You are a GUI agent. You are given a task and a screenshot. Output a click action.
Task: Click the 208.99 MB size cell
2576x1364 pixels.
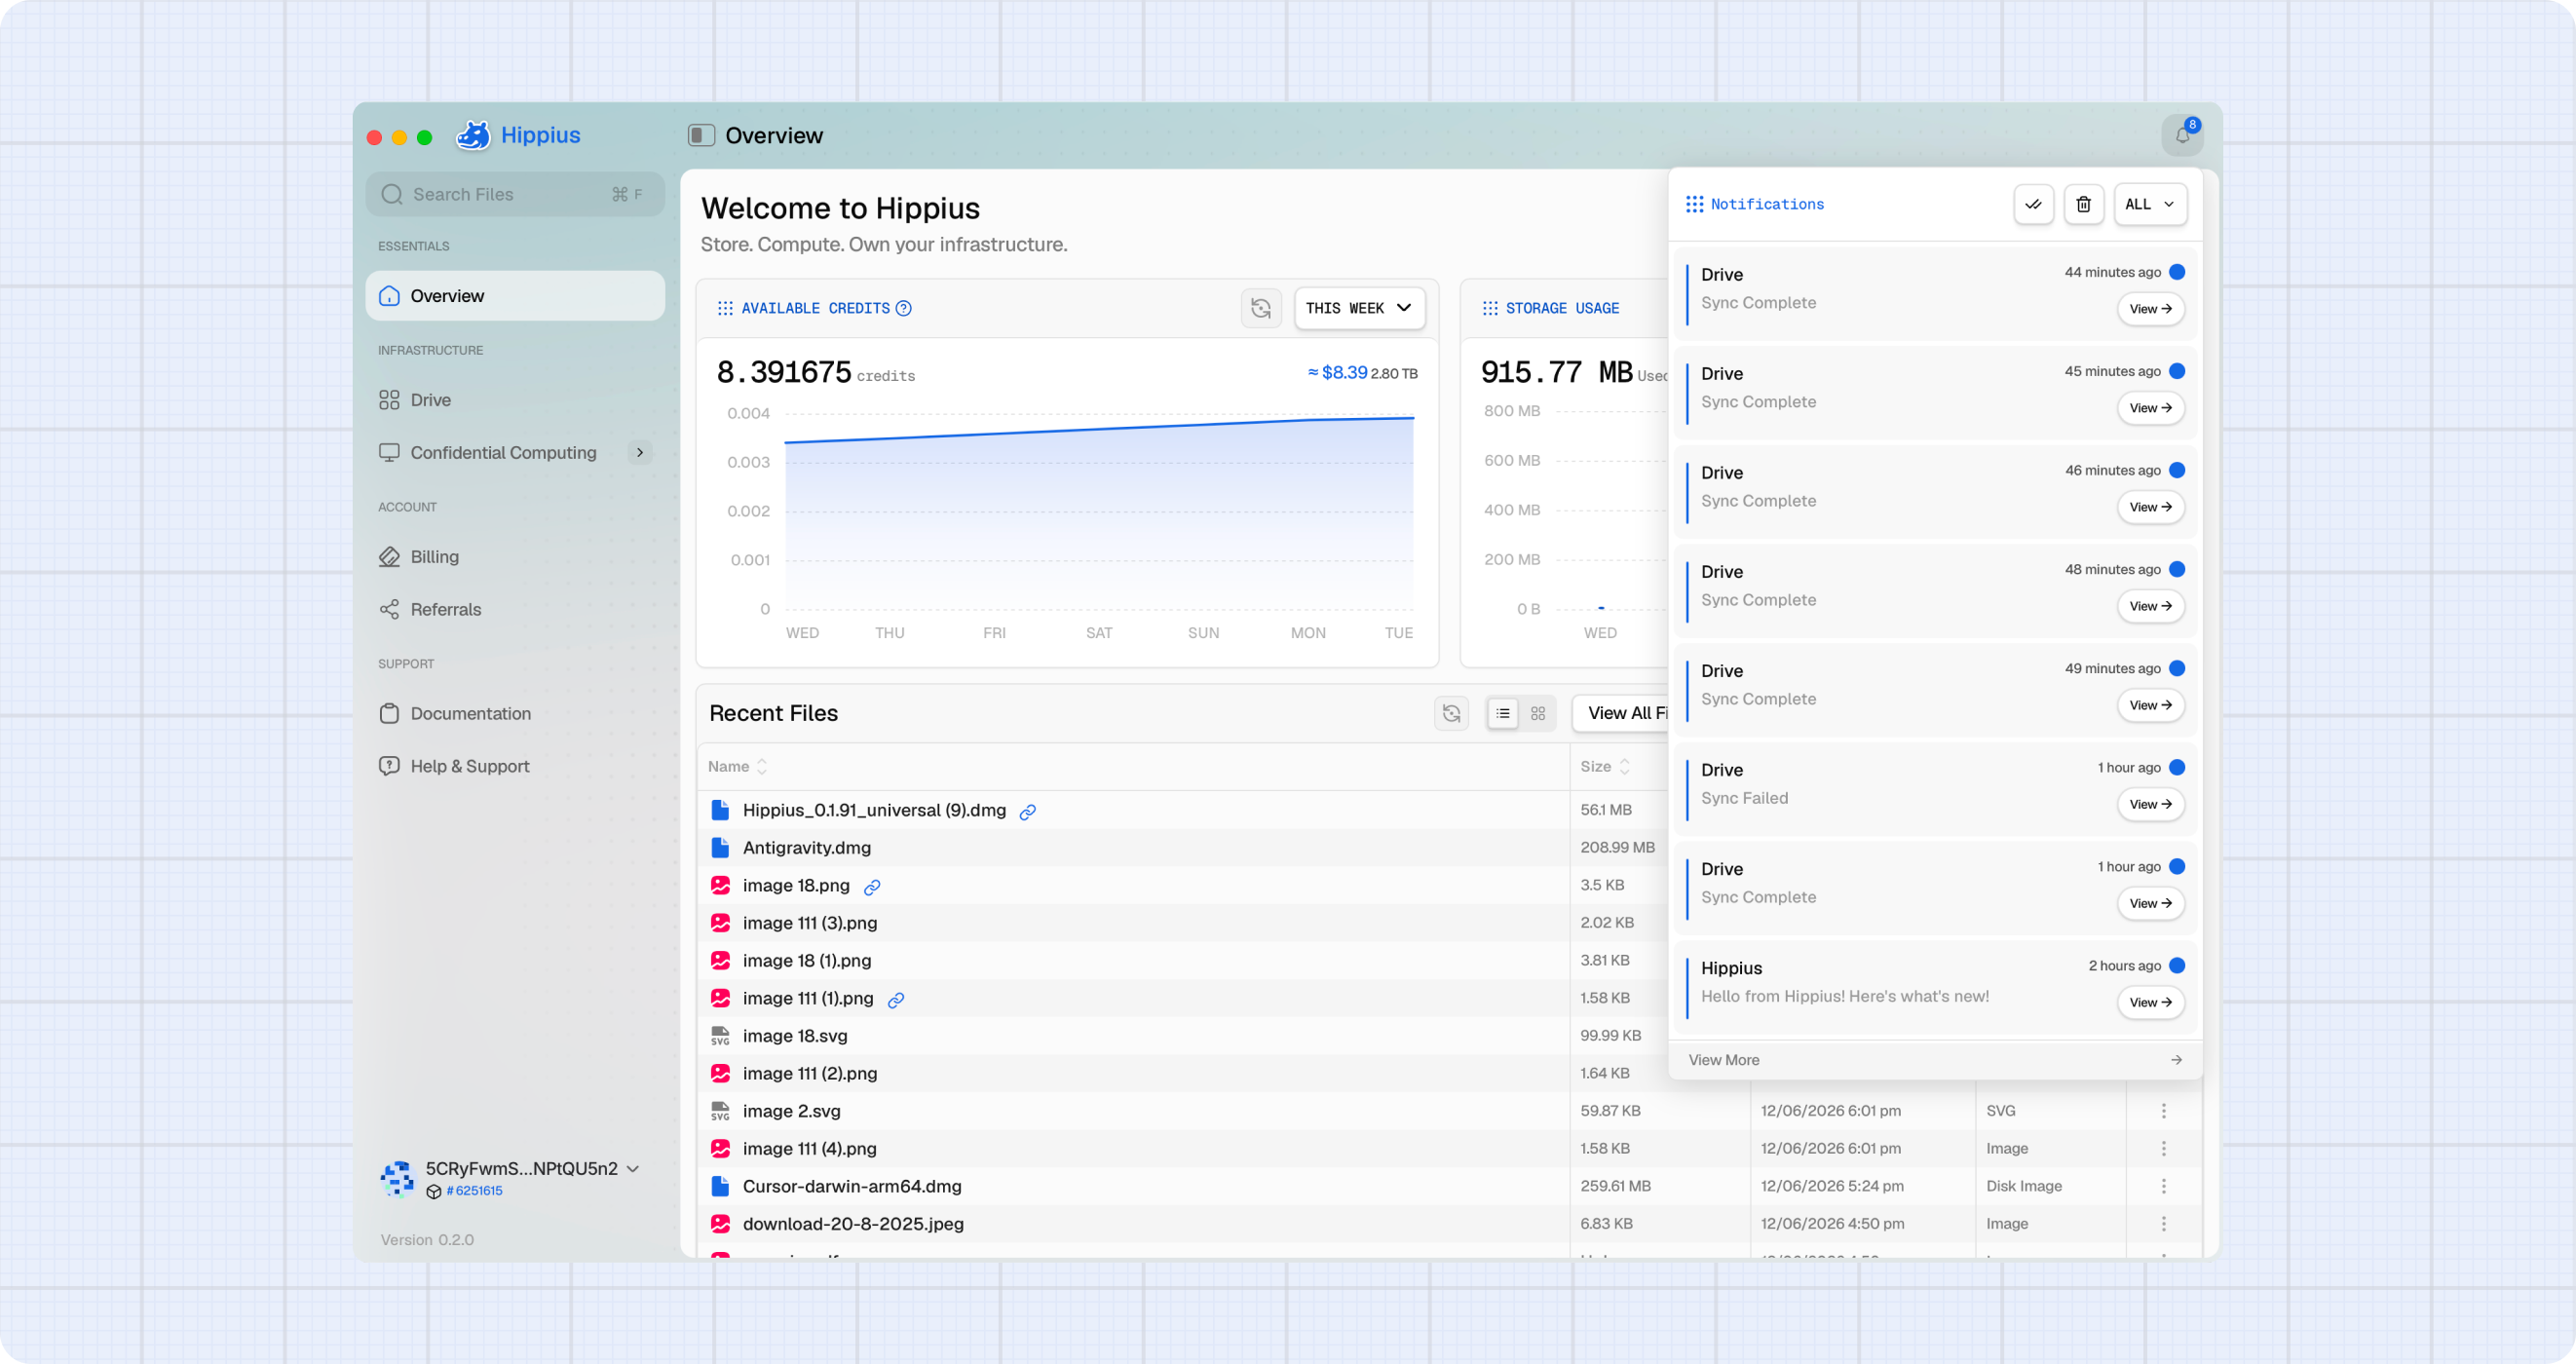click(x=1617, y=848)
